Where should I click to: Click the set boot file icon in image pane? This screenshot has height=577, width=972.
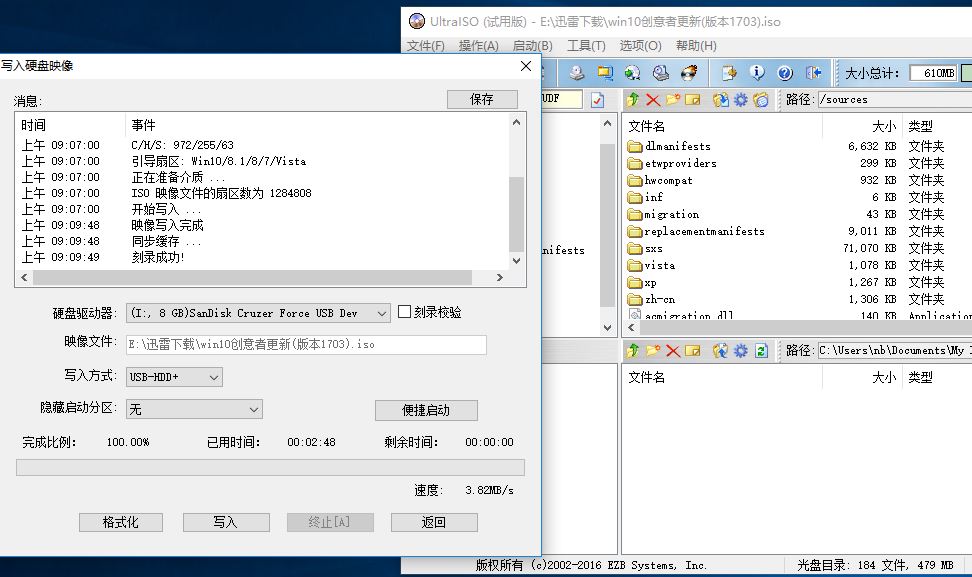(x=761, y=100)
